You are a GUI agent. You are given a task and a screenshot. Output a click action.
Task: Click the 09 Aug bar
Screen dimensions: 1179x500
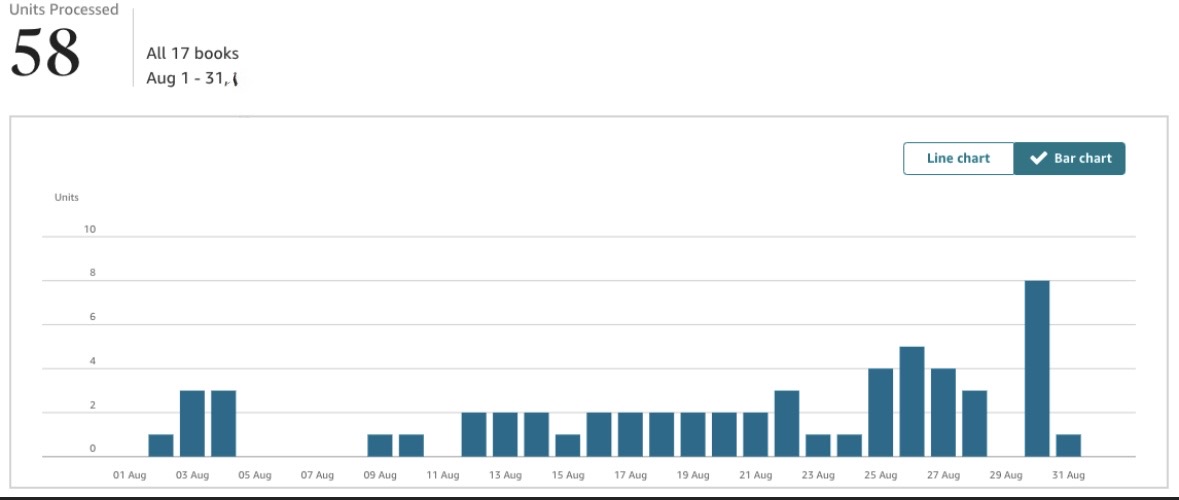coord(380,445)
